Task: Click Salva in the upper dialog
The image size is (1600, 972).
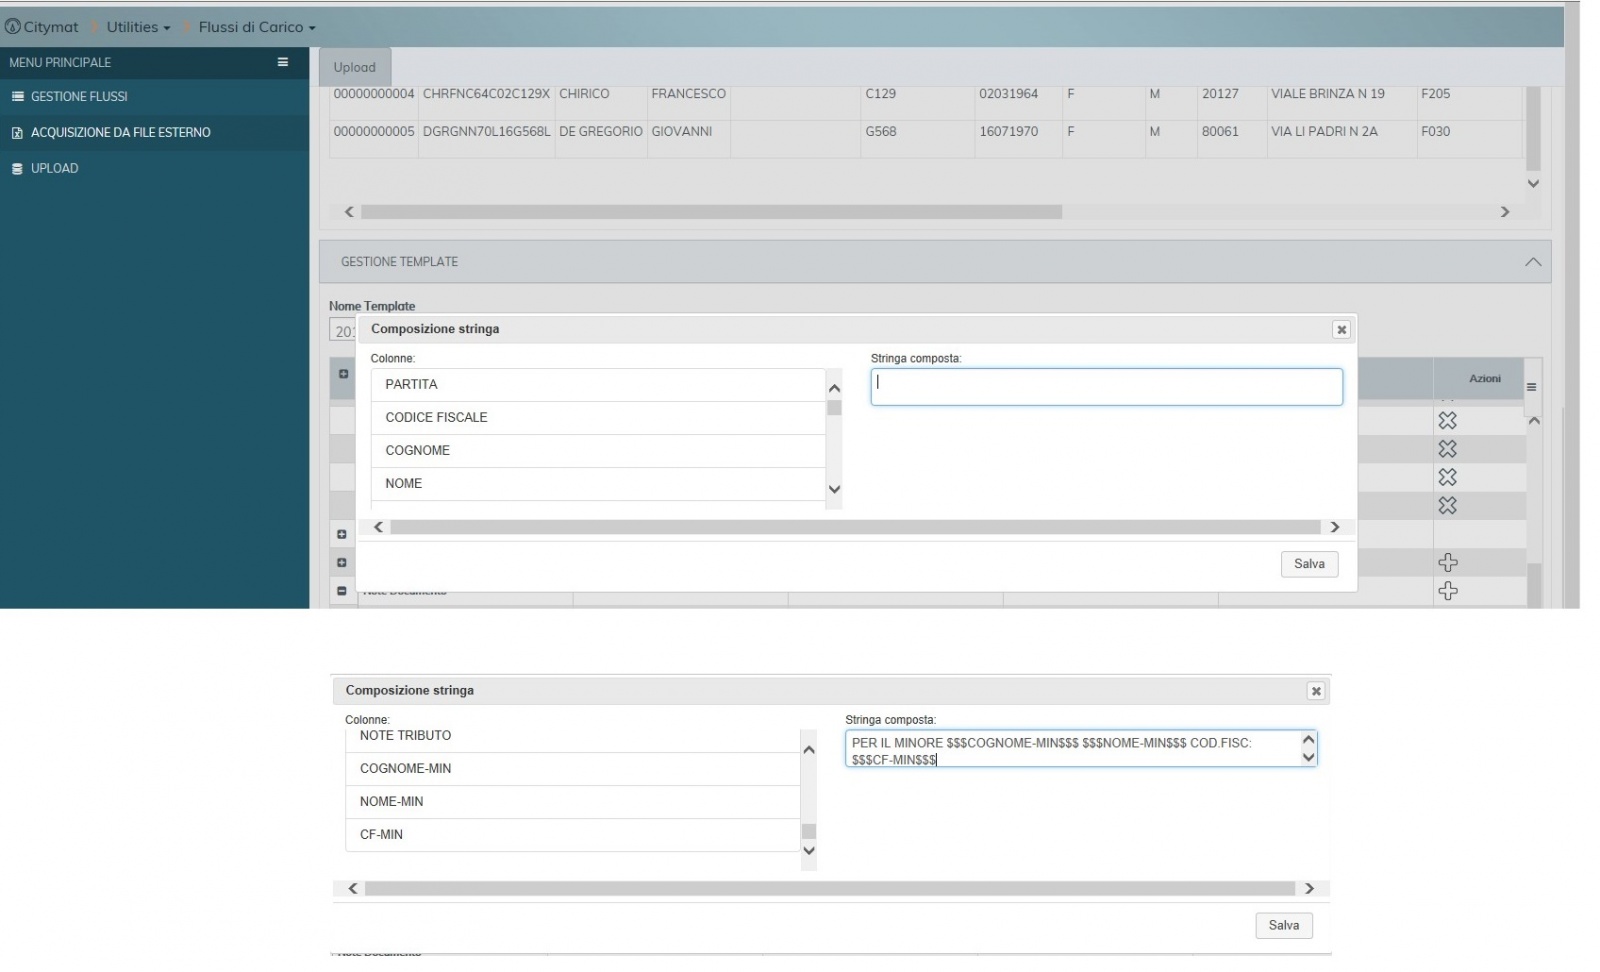Action: 1308,564
